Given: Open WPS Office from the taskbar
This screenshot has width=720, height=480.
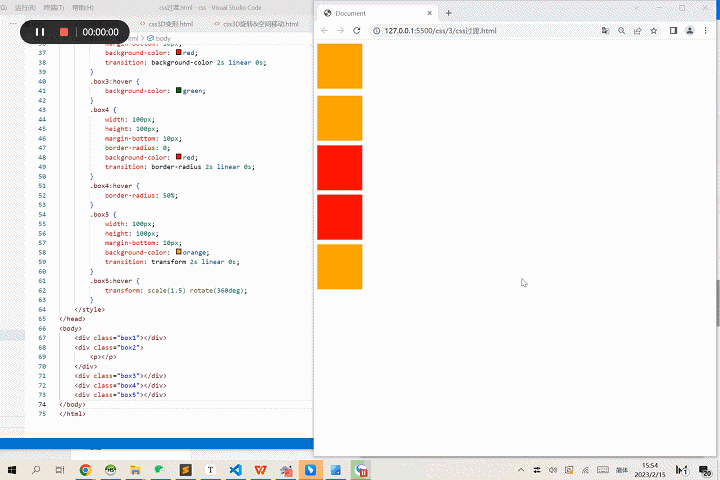Looking at the screenshot, I should coord(260,470).
